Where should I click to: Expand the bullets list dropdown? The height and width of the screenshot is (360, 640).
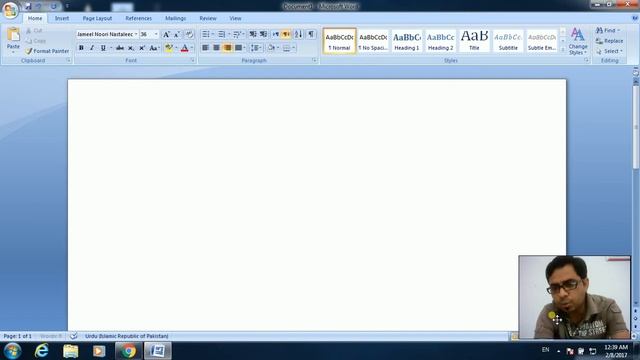click(213, 34)
